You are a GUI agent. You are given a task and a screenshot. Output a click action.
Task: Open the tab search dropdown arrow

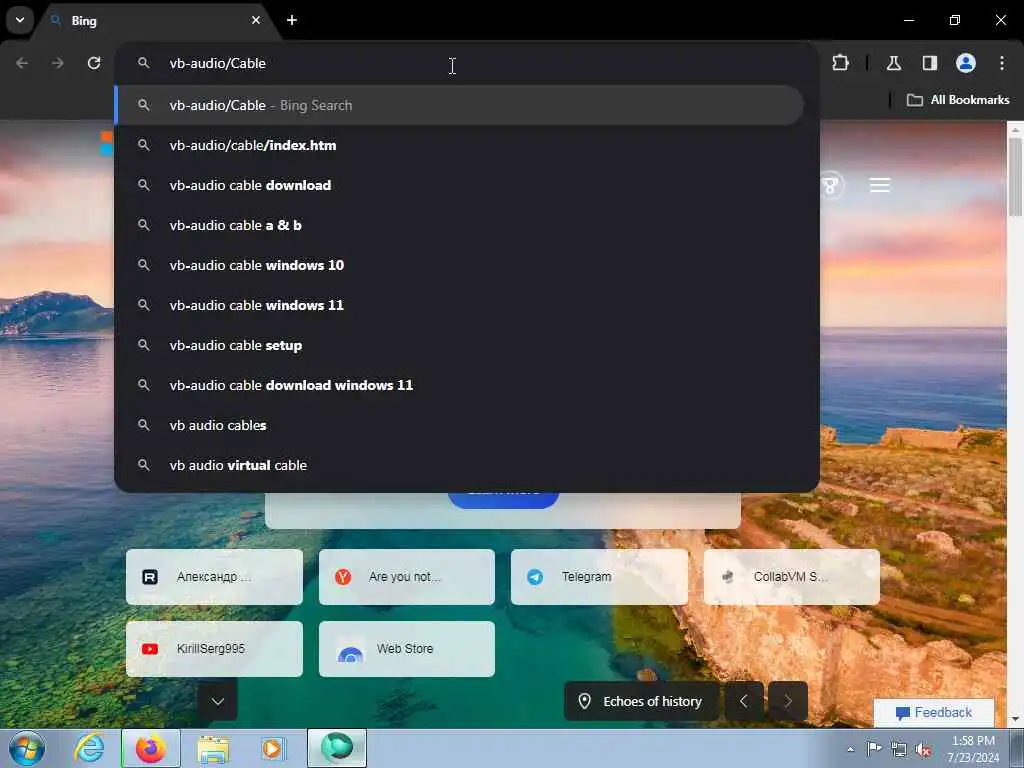(20, 20)
